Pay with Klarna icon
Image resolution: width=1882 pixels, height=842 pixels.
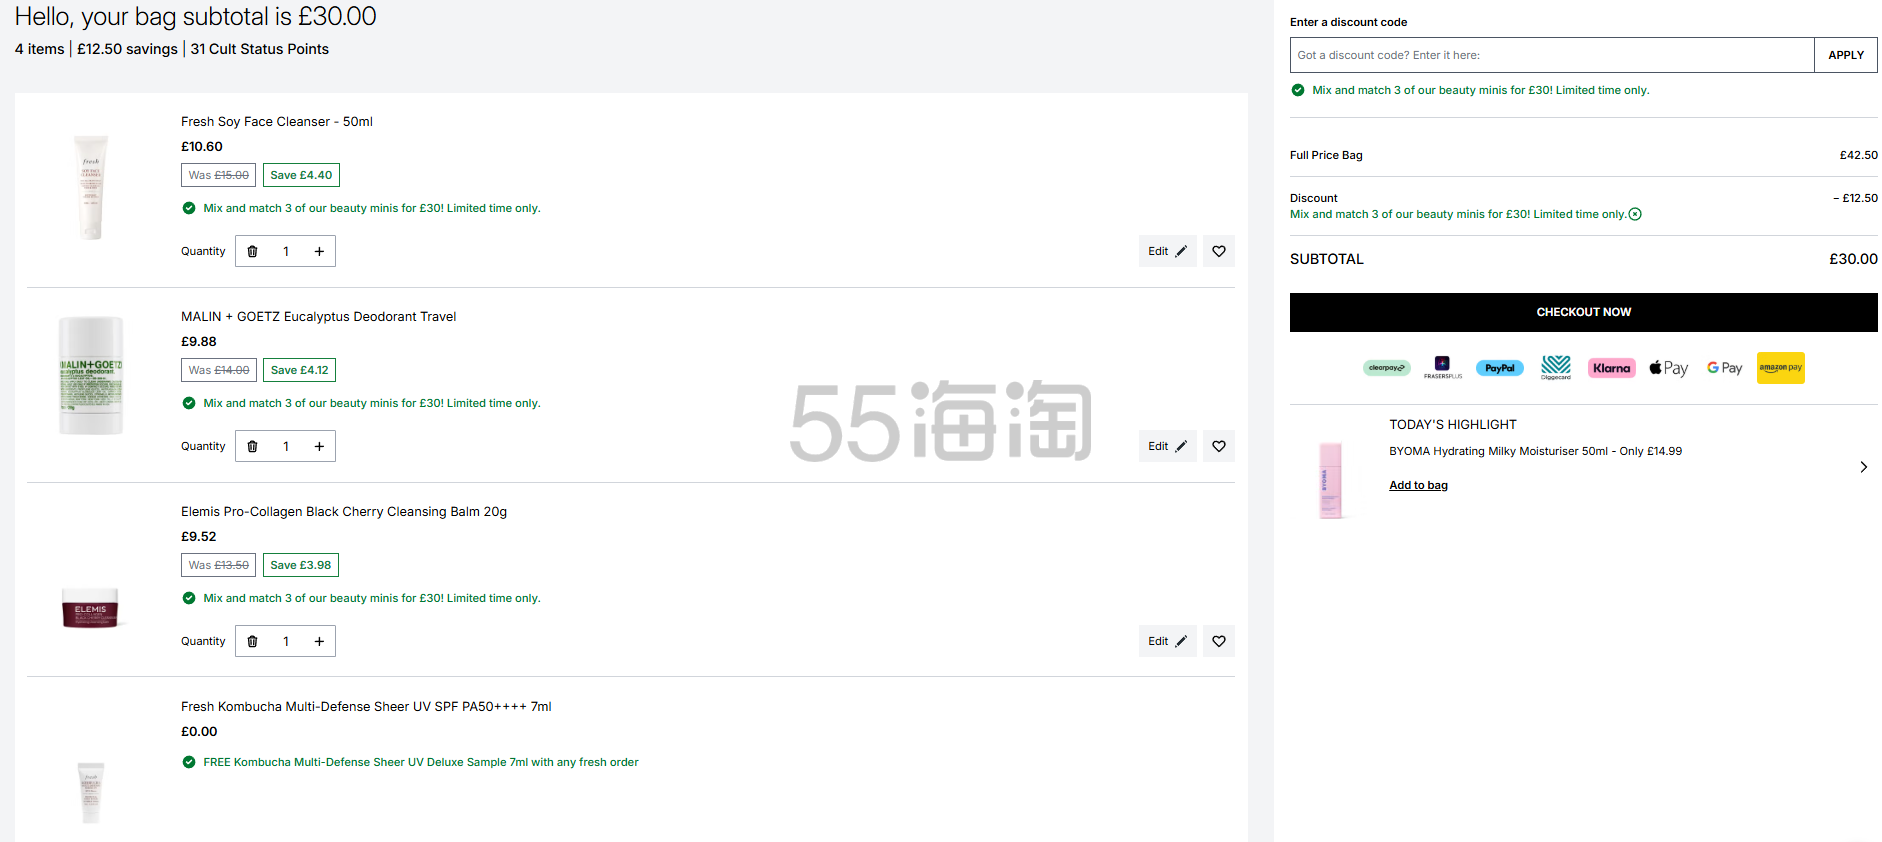[1611, 368]
